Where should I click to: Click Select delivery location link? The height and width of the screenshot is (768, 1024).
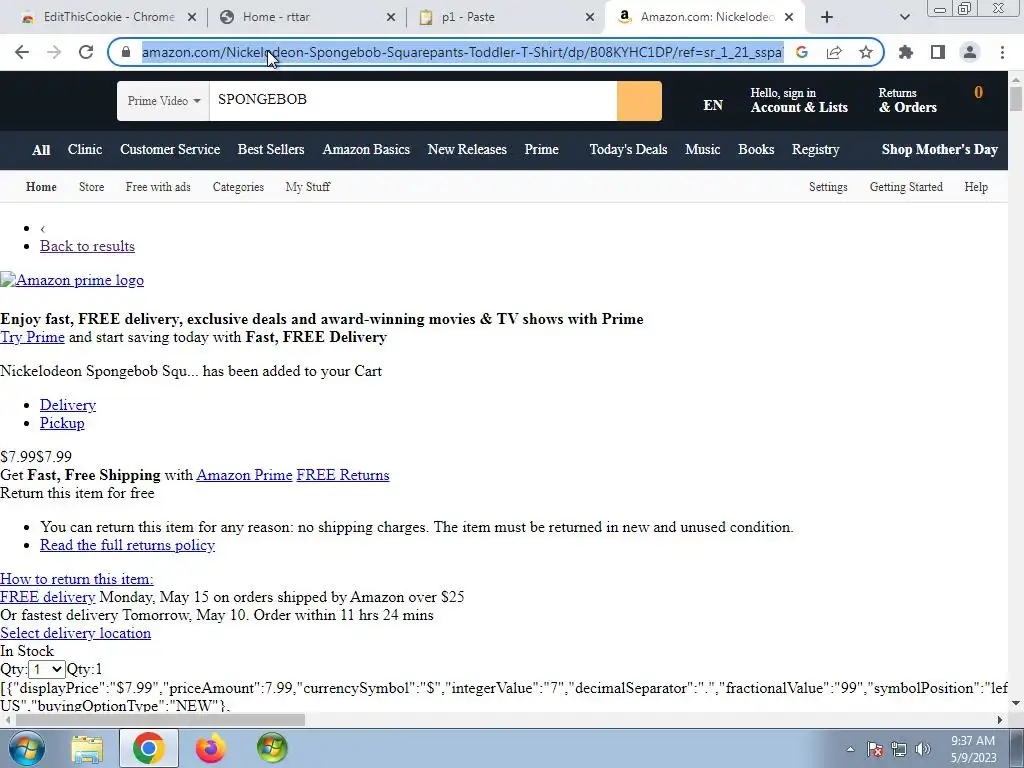point(75,633)
